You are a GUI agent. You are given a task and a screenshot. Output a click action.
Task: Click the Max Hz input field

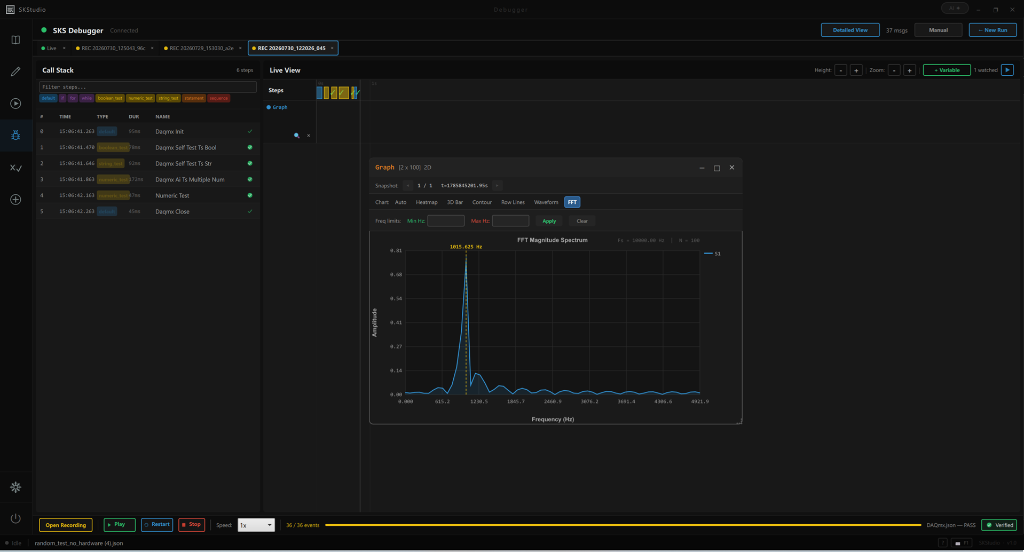(x=510, y=221)
